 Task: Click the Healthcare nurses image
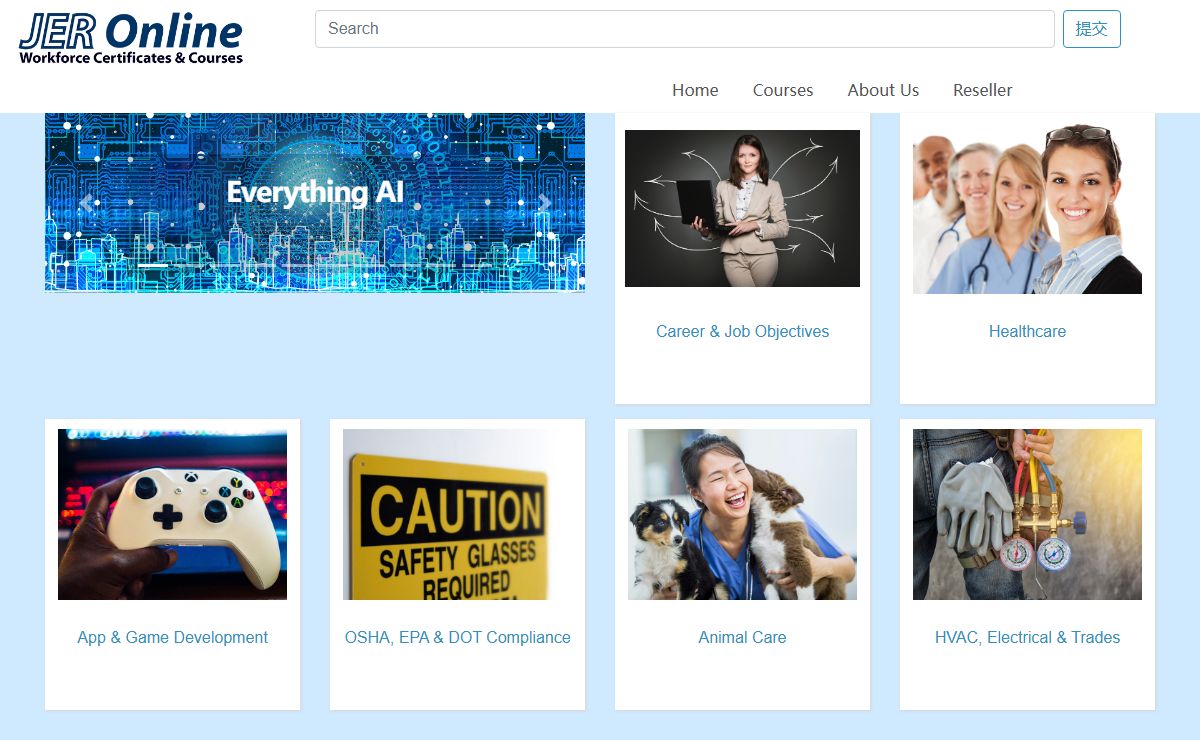1027,209
